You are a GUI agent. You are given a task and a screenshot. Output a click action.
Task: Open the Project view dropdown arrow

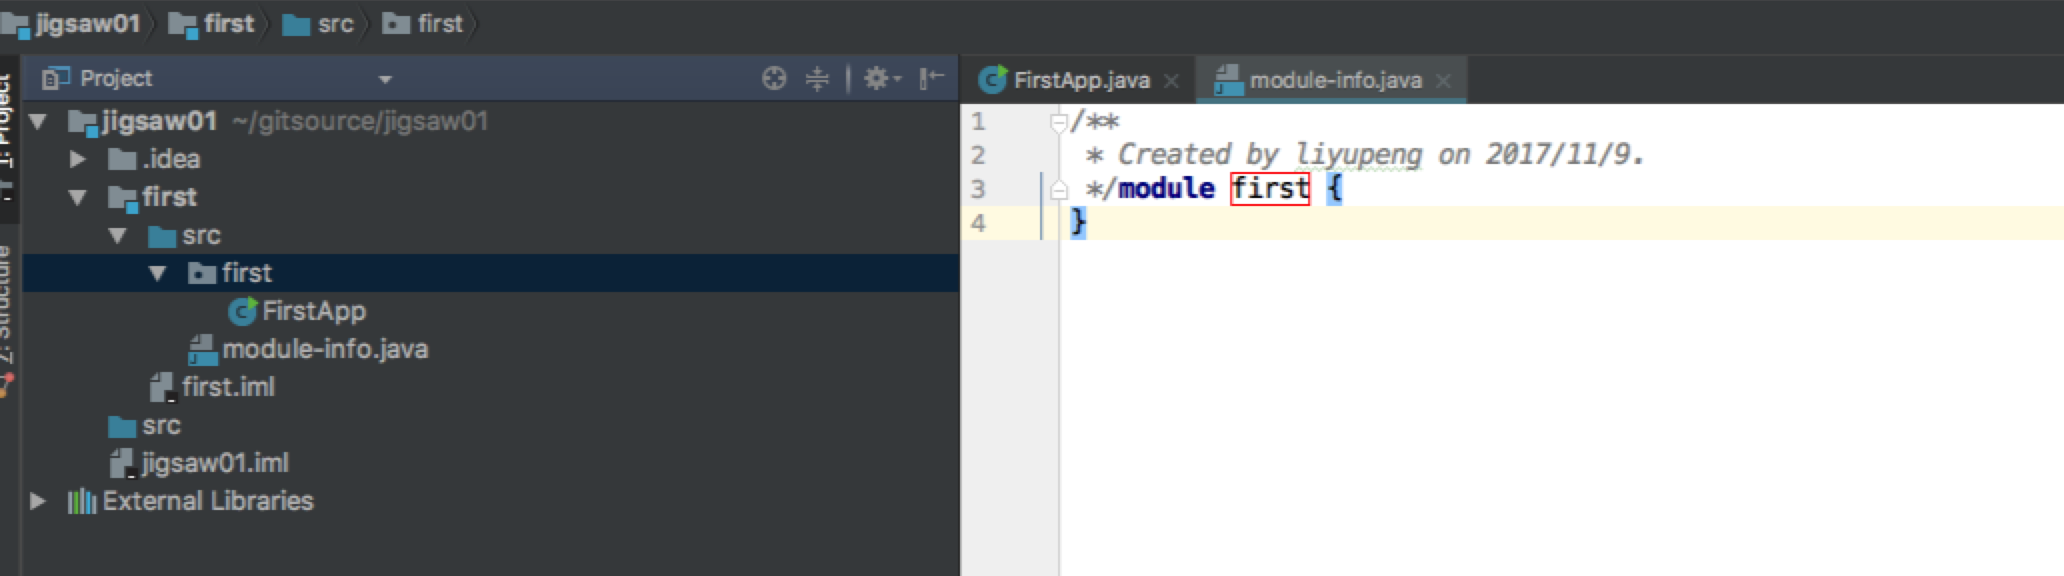[385, 79]
